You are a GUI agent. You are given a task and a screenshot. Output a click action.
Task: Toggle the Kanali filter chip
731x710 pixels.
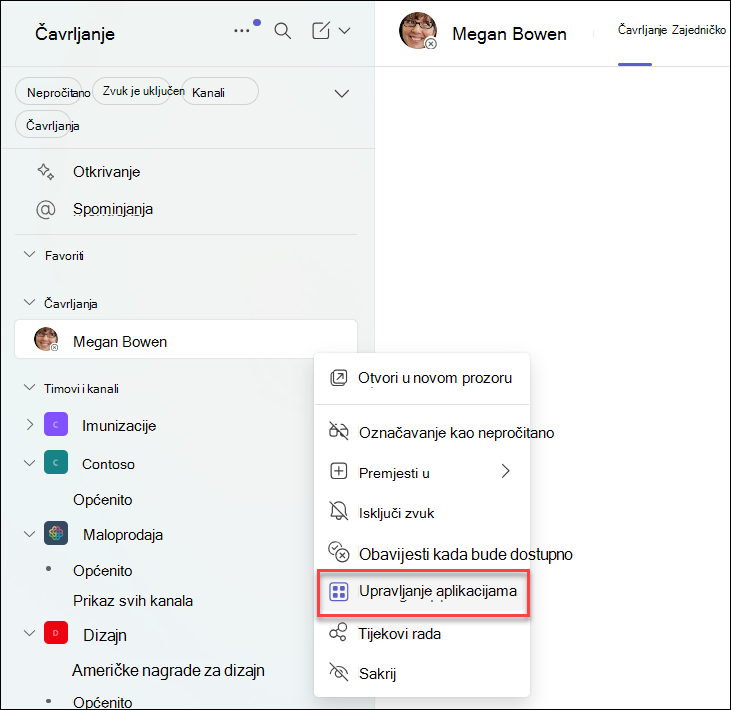(x=220, y=92)
